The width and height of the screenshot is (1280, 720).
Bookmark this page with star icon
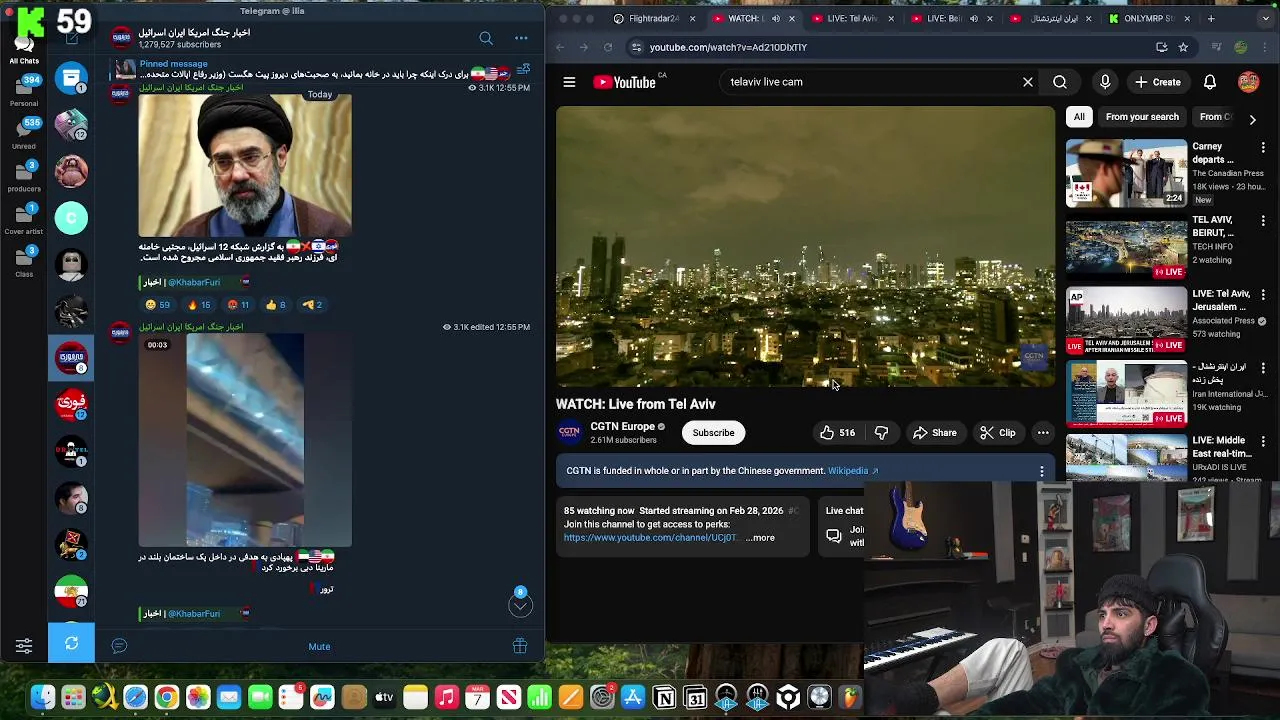tap(1183, 47)
